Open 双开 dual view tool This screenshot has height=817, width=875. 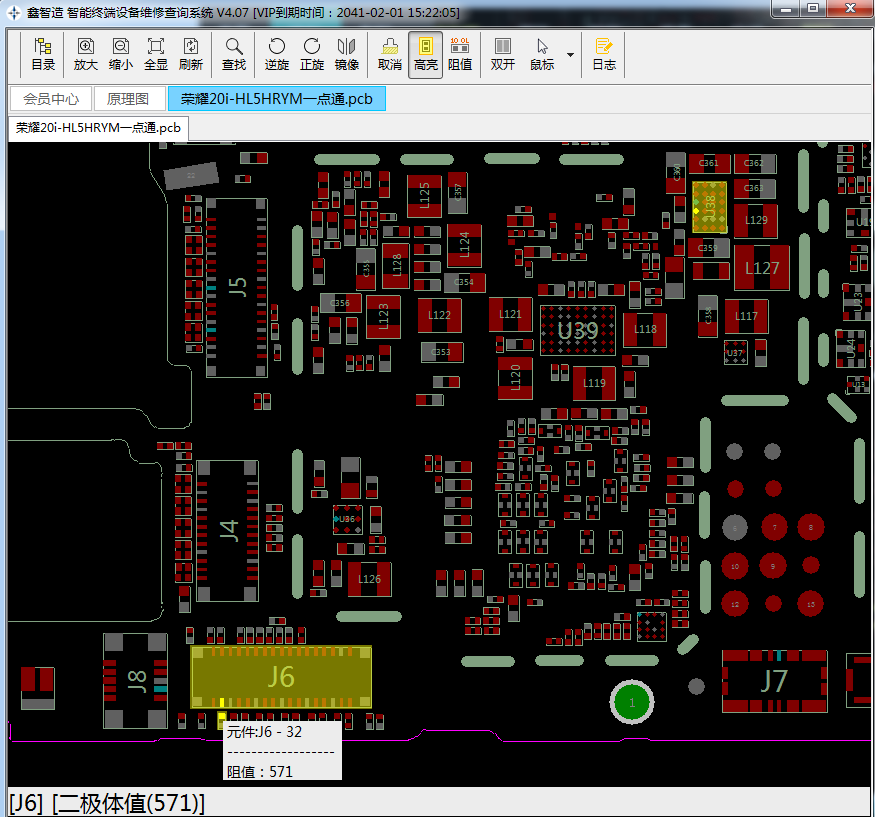pos(503,54)
